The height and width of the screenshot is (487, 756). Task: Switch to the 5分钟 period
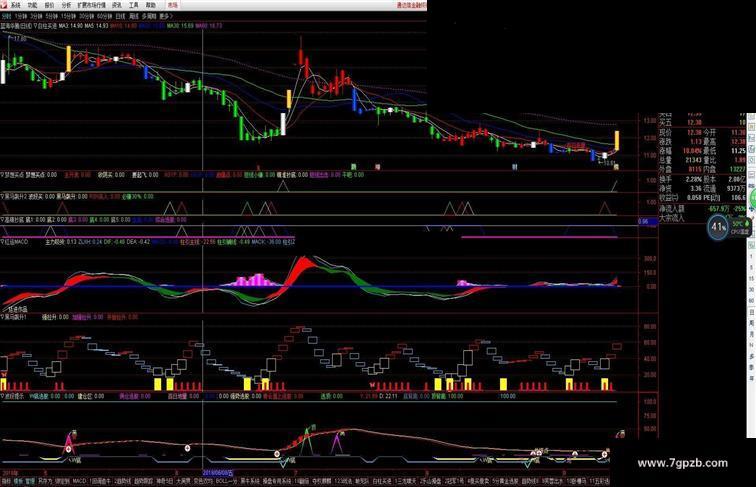pos(52,16)
